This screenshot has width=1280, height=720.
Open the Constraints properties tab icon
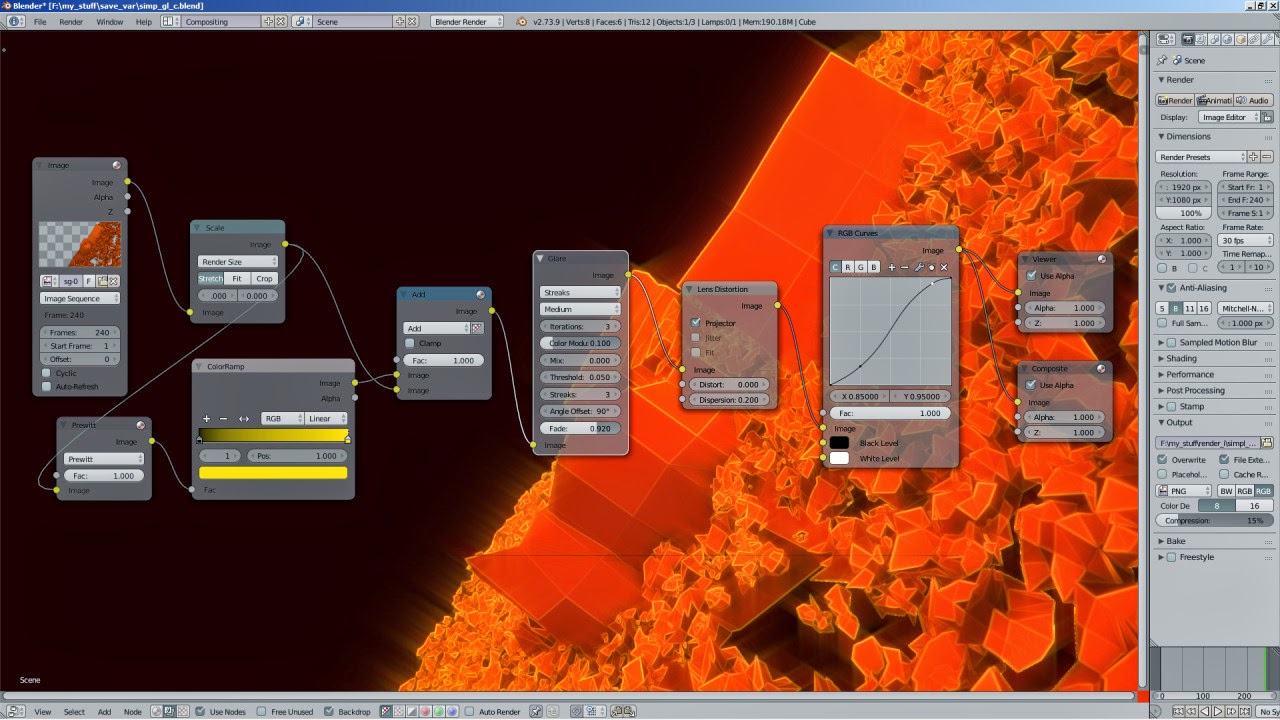[x=1254, y=39]
